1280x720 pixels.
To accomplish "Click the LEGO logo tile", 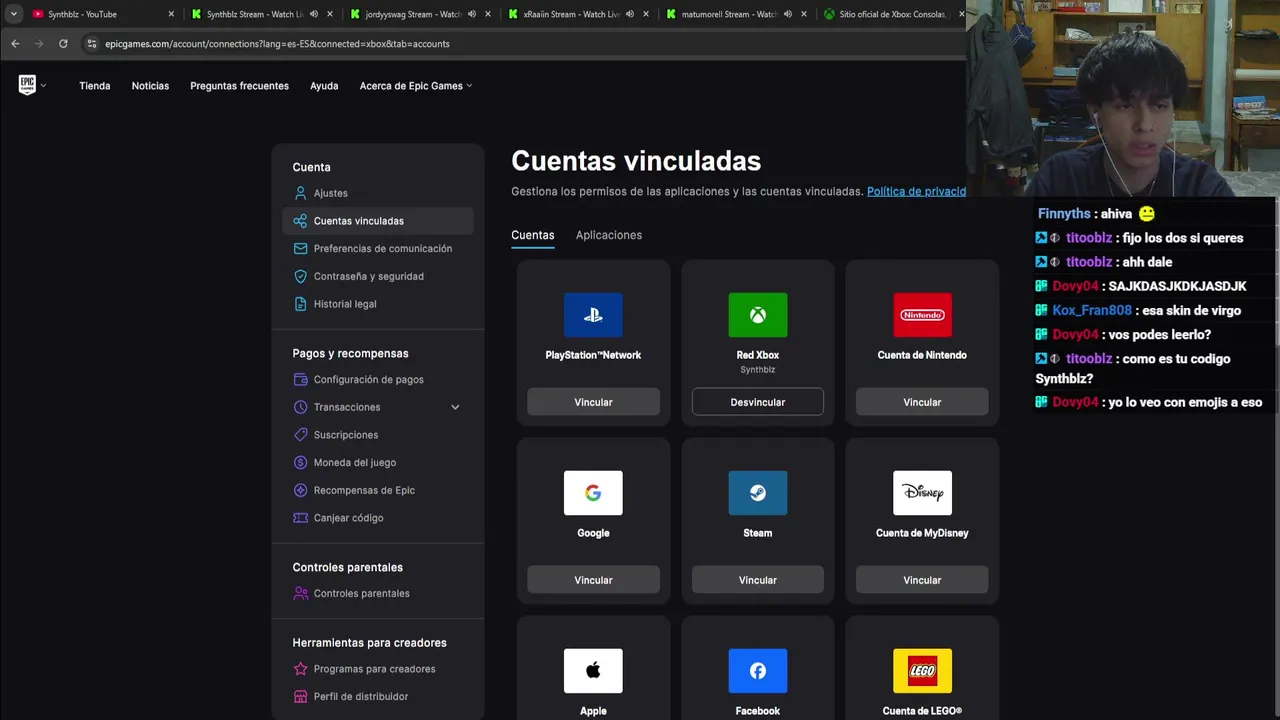I will click(x=922, y=671).
